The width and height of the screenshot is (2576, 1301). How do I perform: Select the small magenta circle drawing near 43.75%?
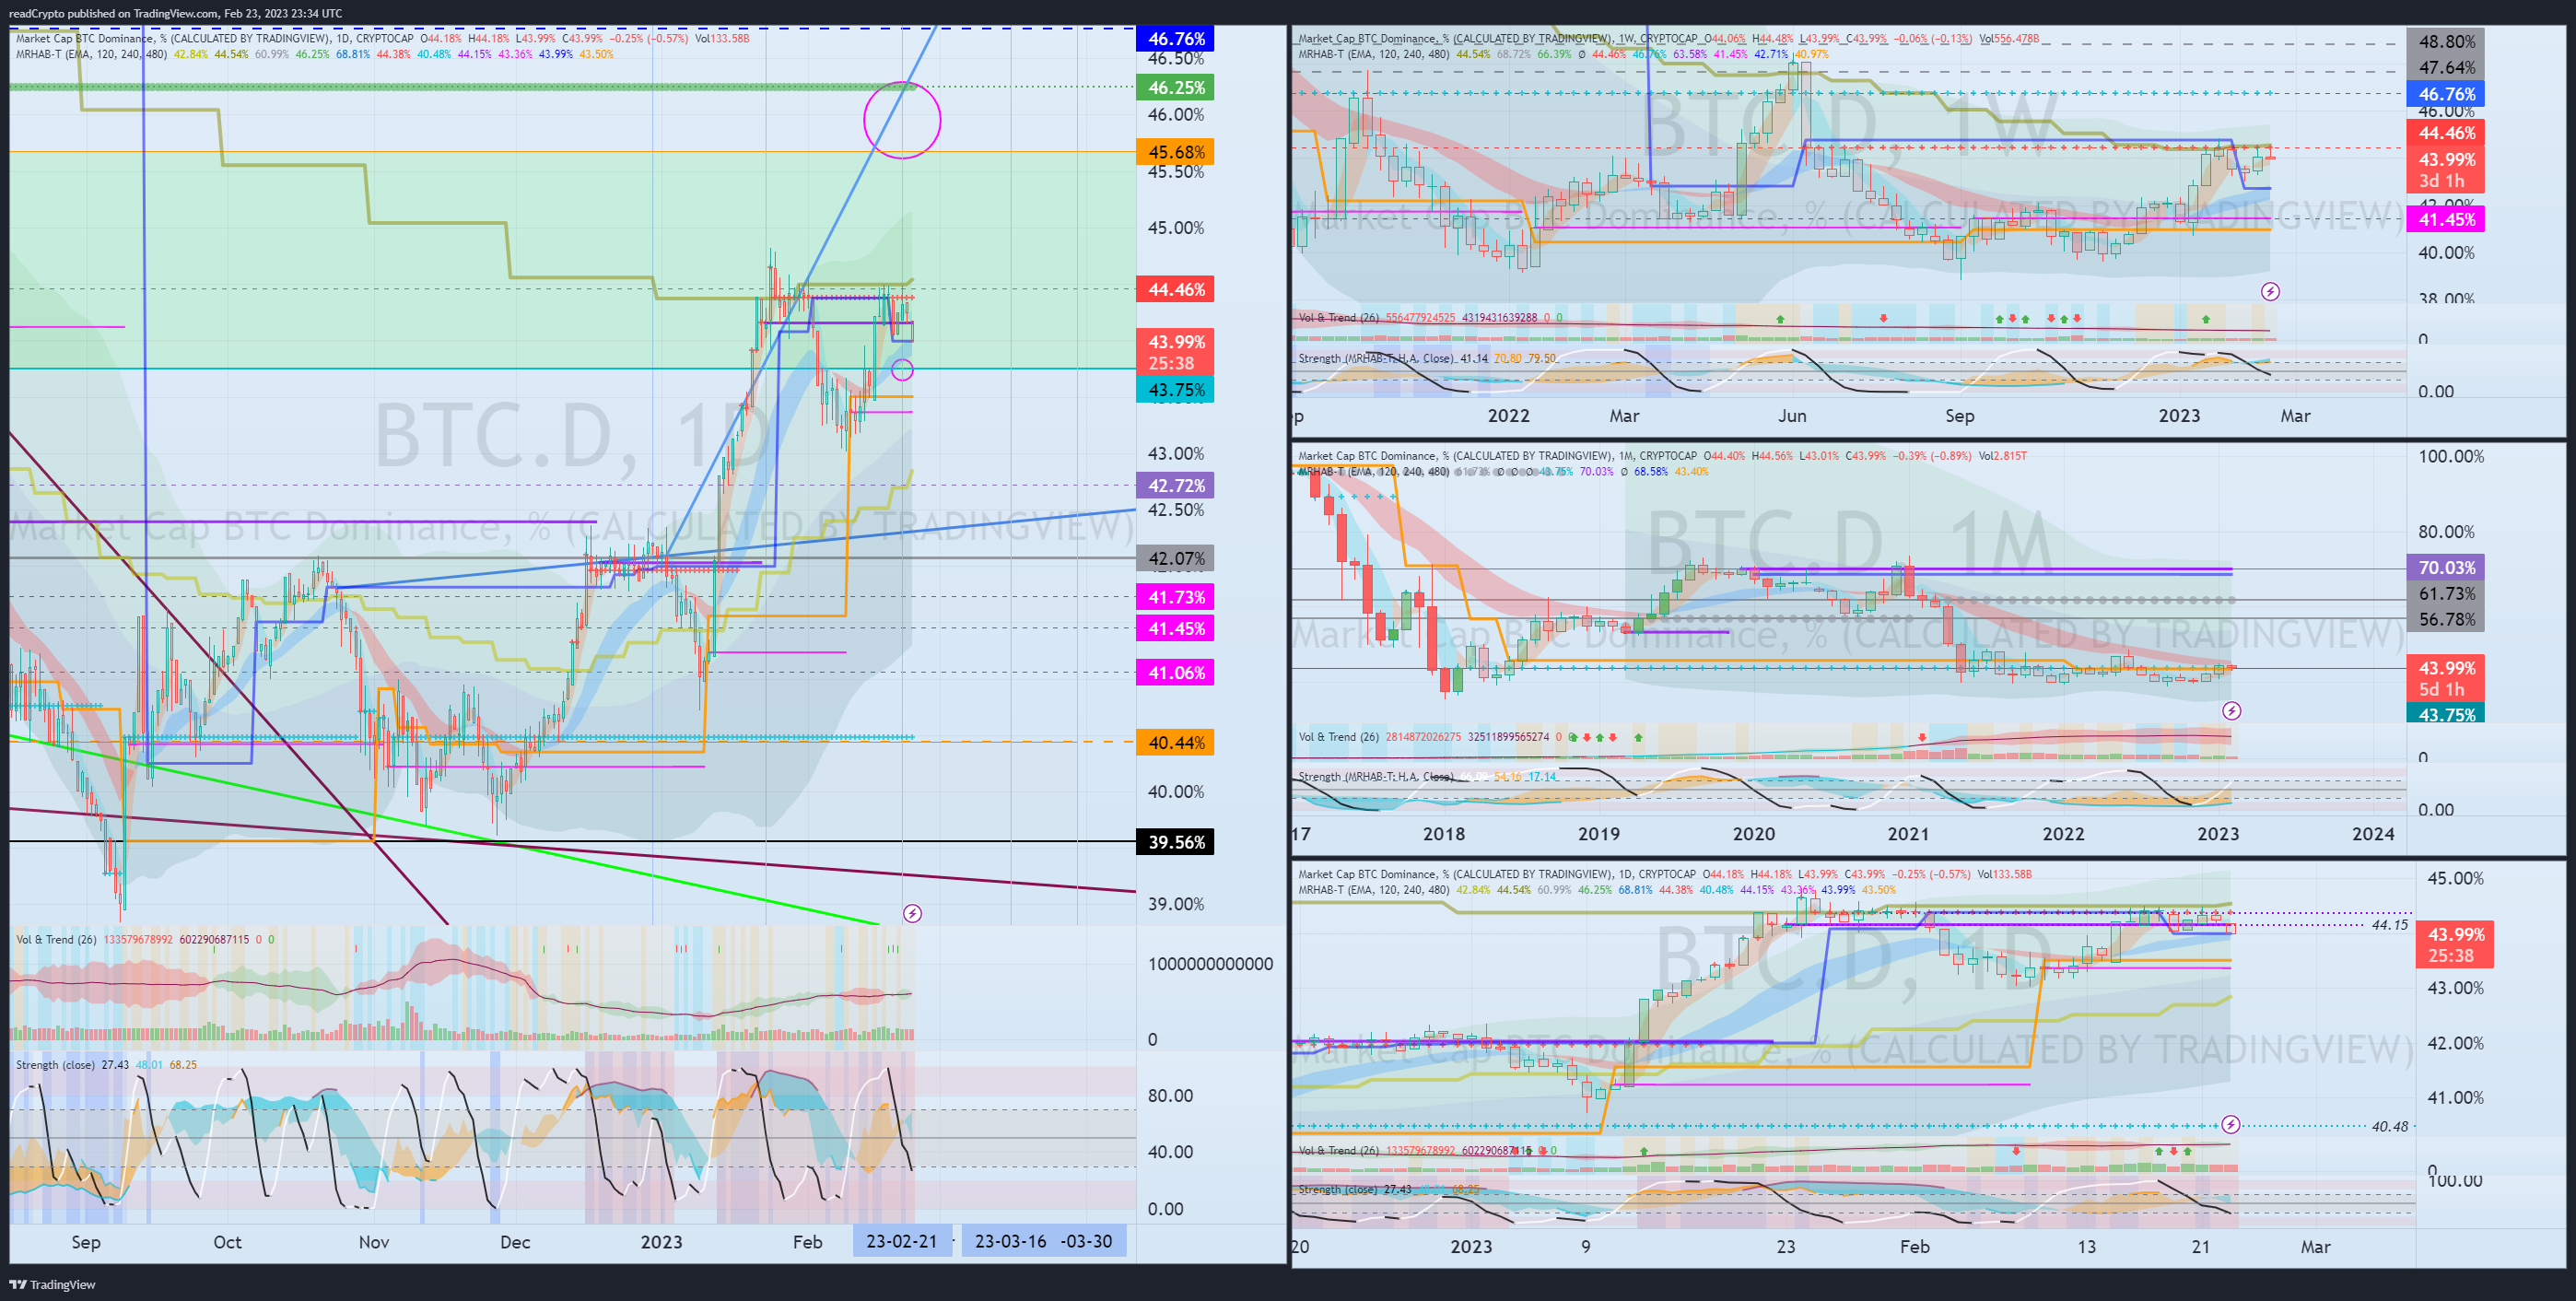(902, 370)
